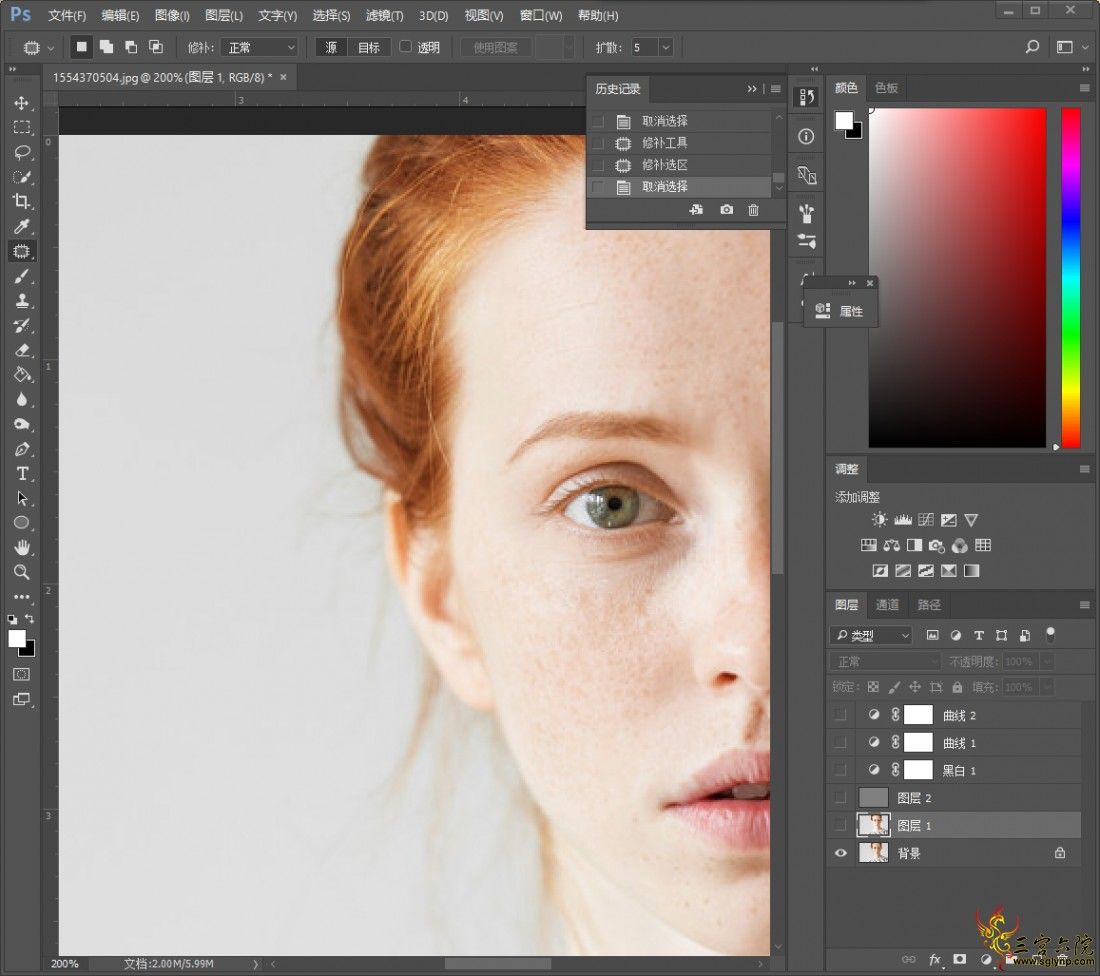Screen dimensions: 1100x976
Task: Open Layers panel flyout menu
Action: (1085, 605)
